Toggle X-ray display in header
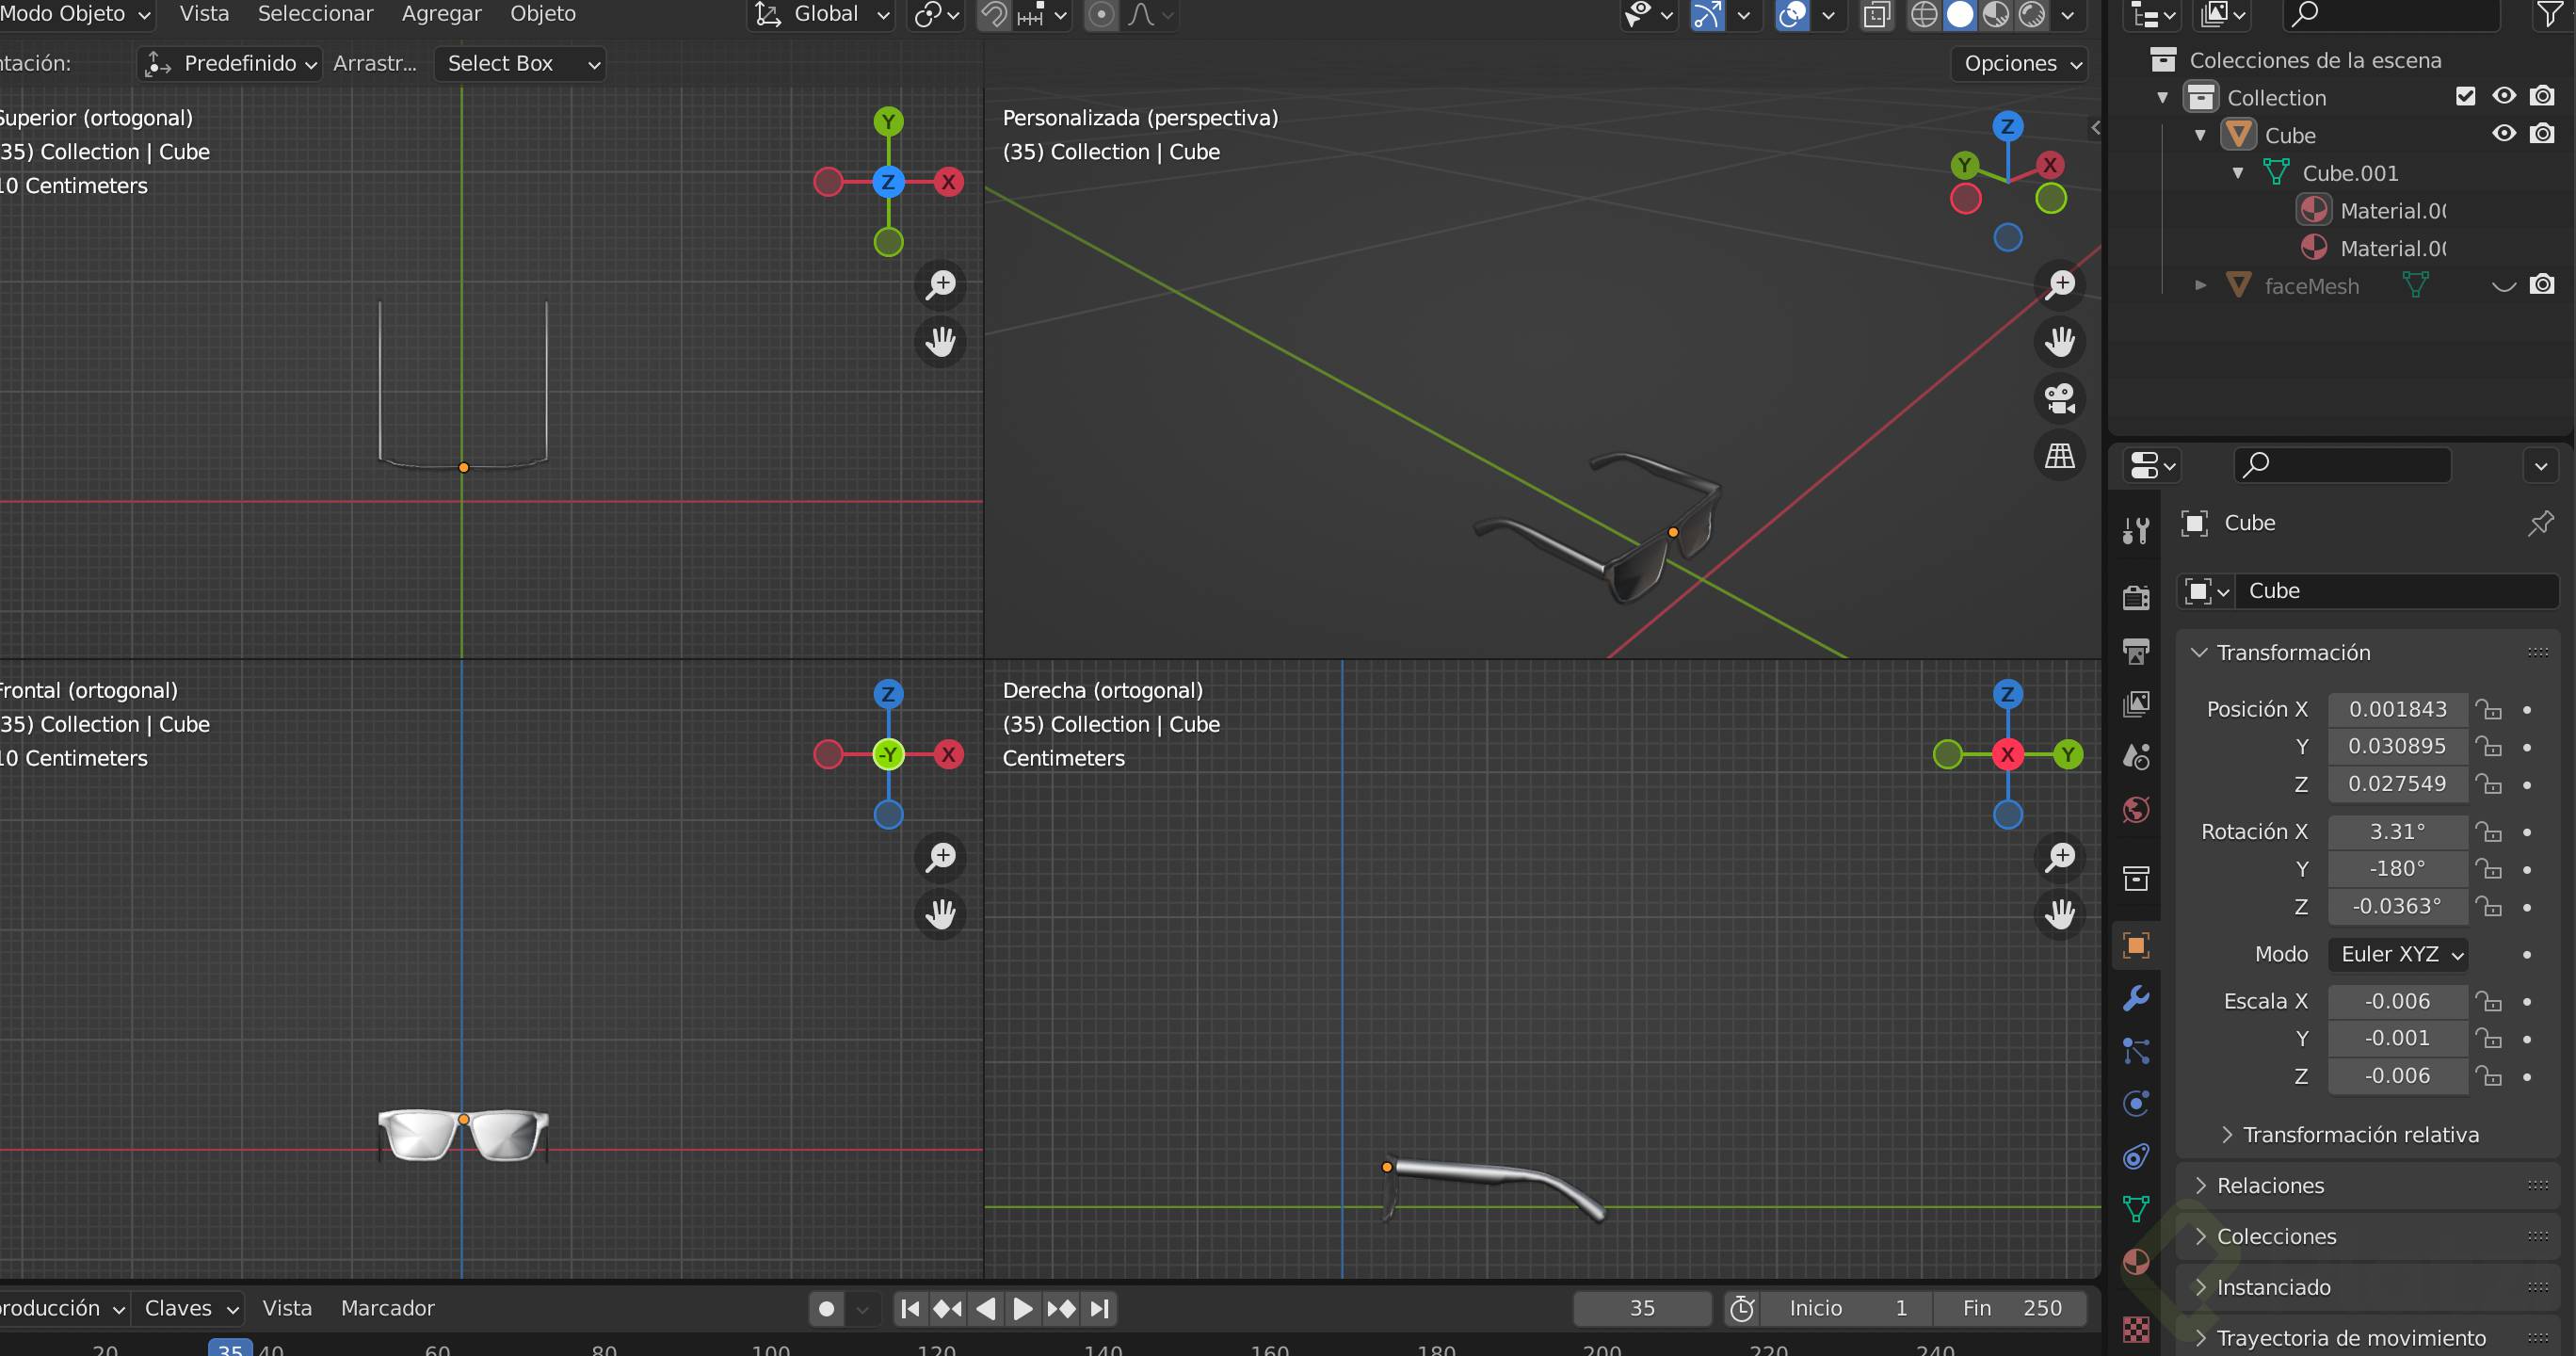The height and width of the screenshot is (1356, 2576). pos(1877,14)
